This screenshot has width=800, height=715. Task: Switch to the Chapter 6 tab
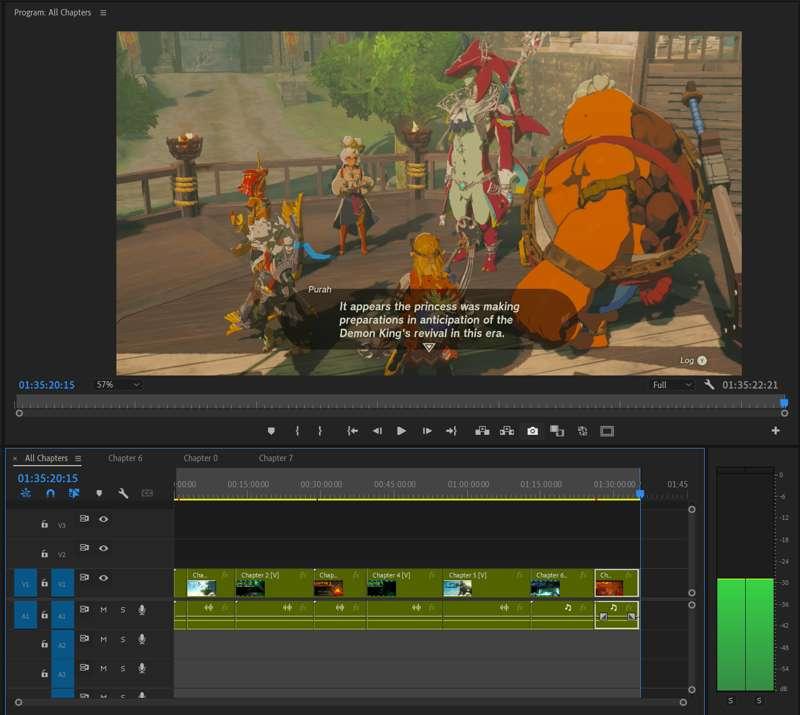125,458
